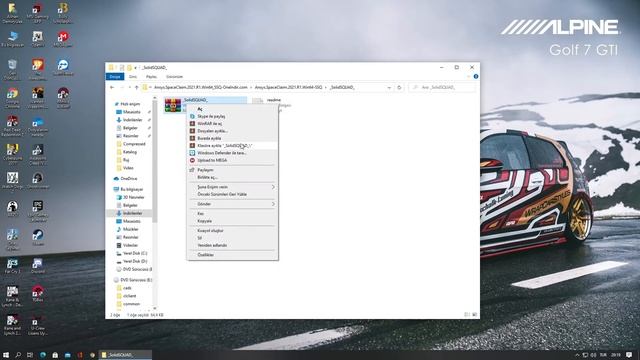Screen dimensions: 640x360
Task: Open the 'Dosya' ribbon tab
Action: tap(115, 77)
